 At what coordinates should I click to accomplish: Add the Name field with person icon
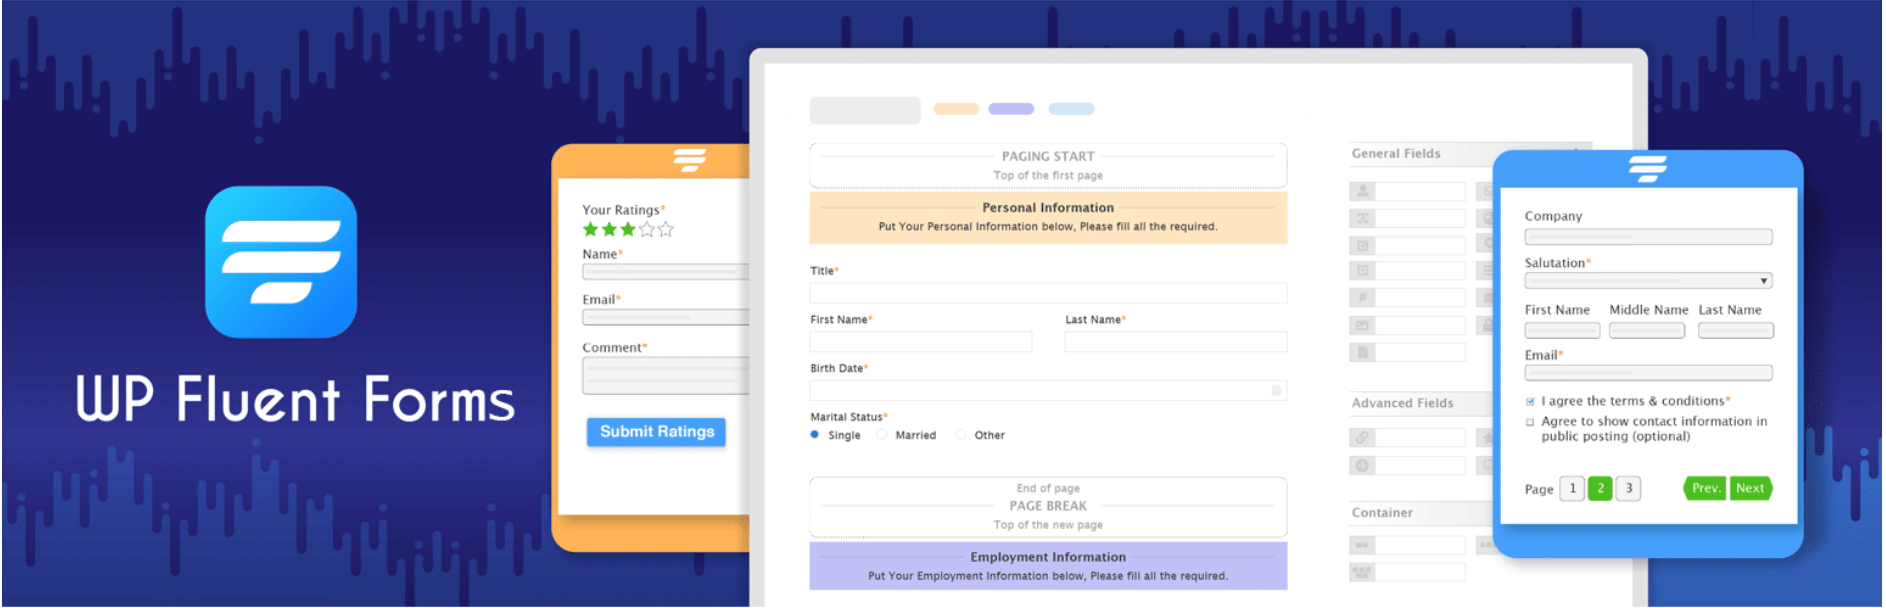pyautogui.click(x=1408, y=191)
